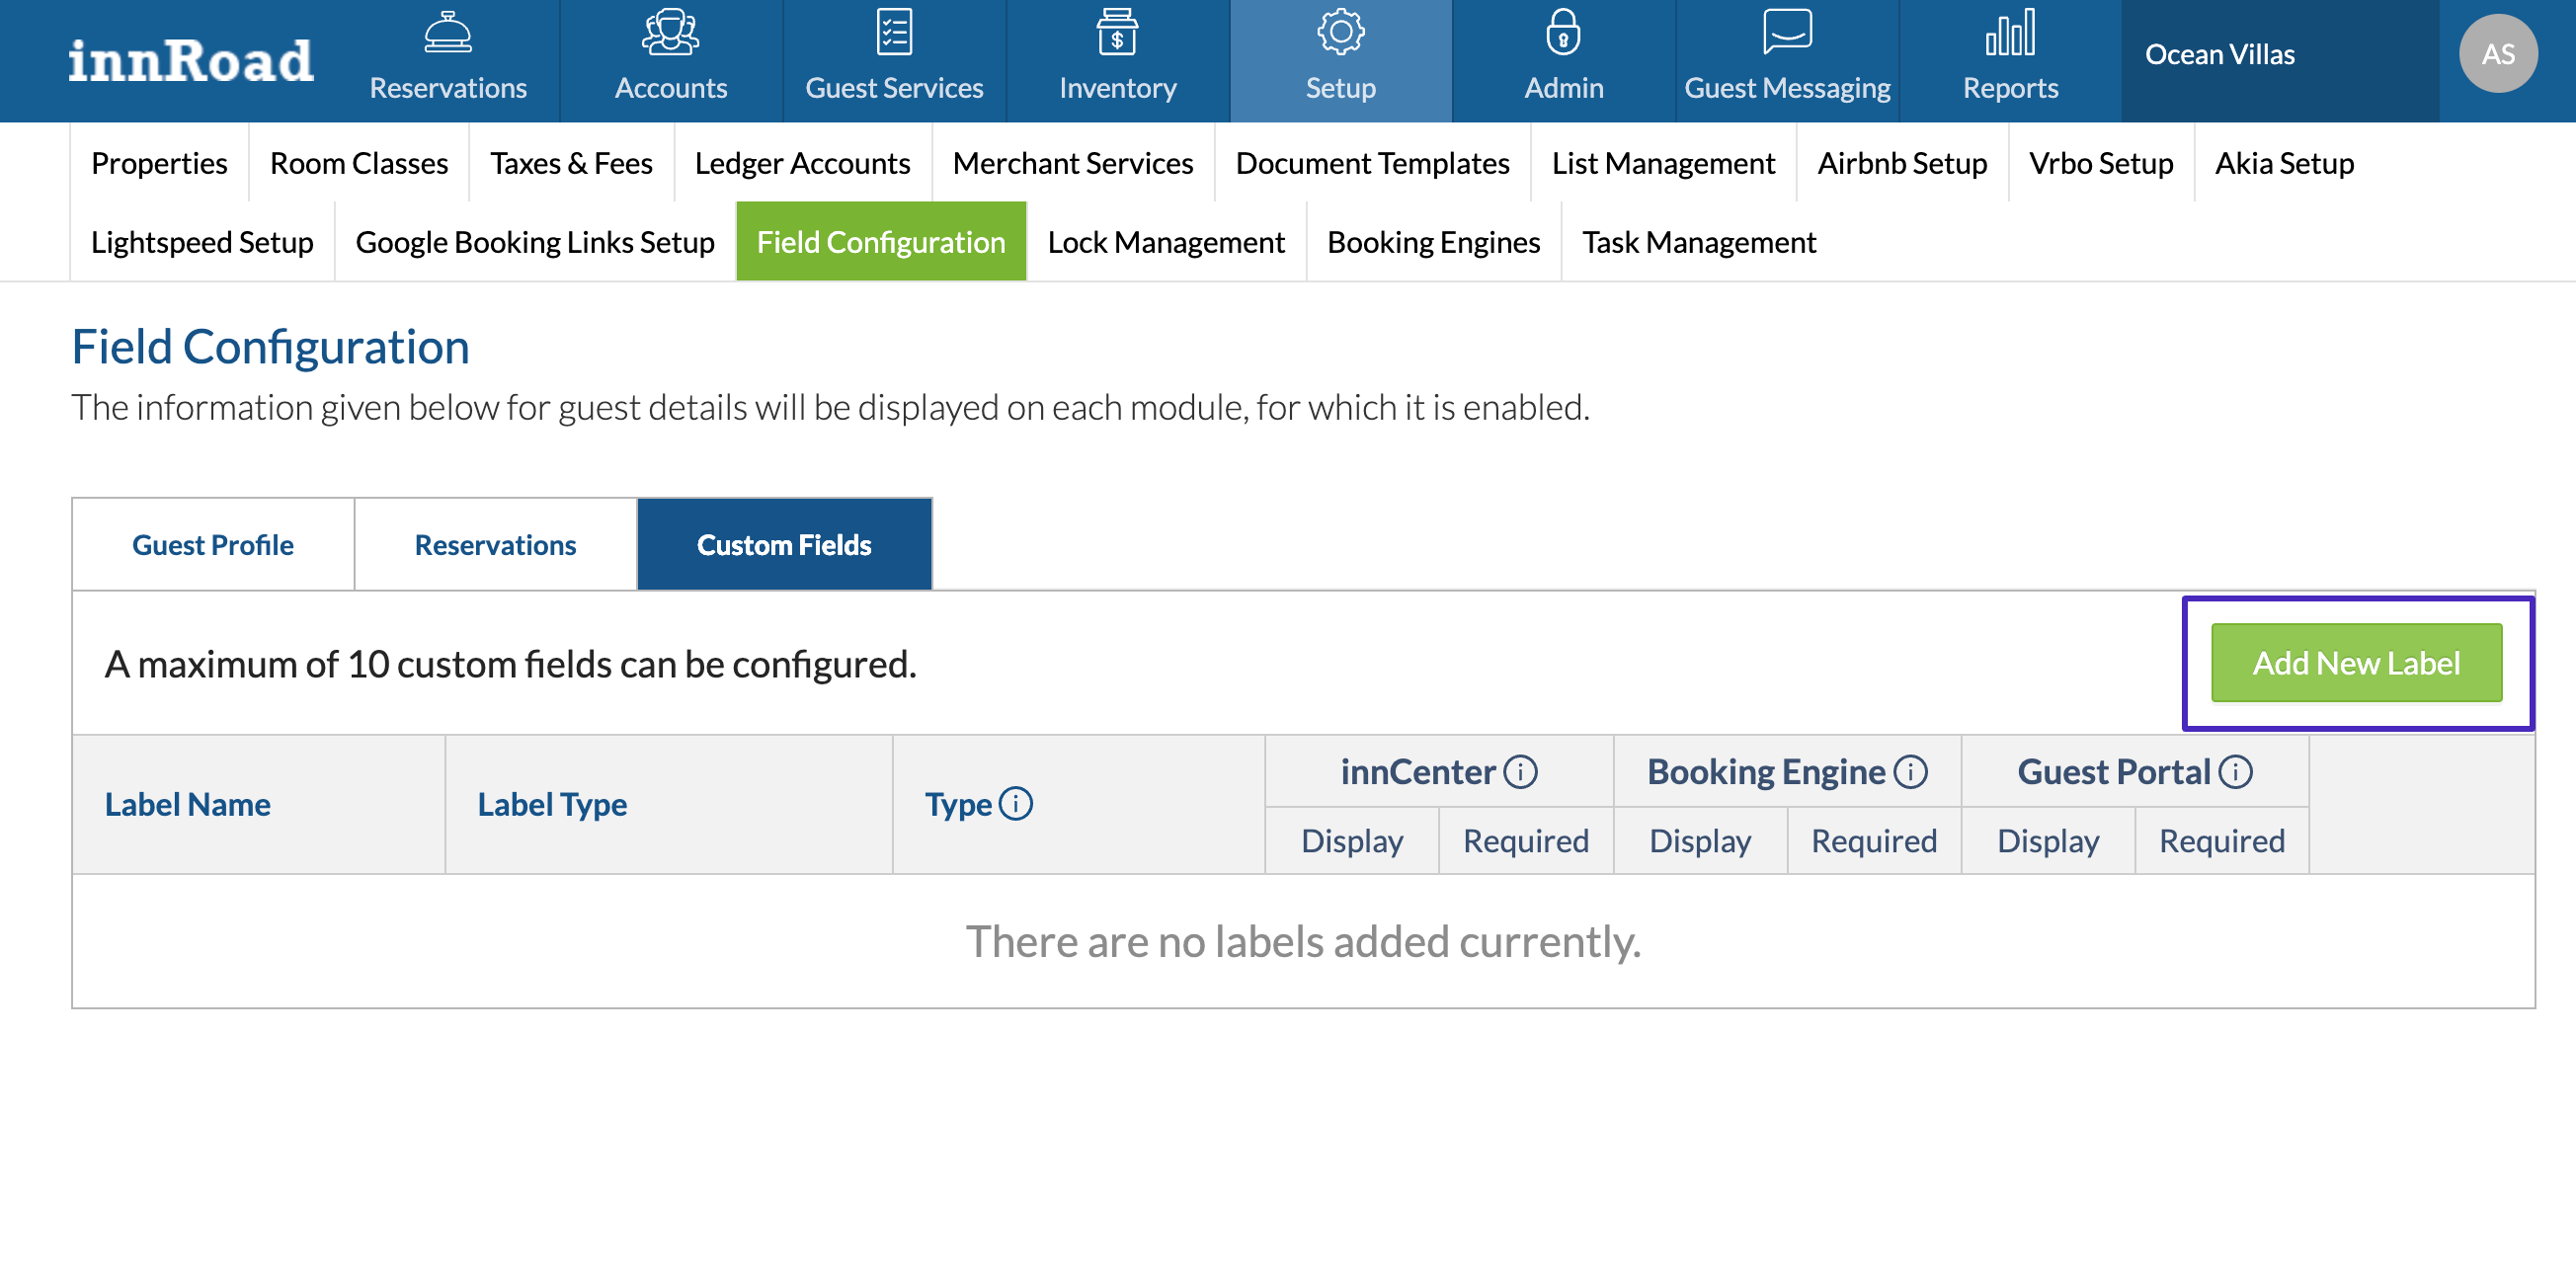The height and width of the screenshot is (1274, 2576).
Task: Click the Inventory register icon
Action: [1117, 33]
